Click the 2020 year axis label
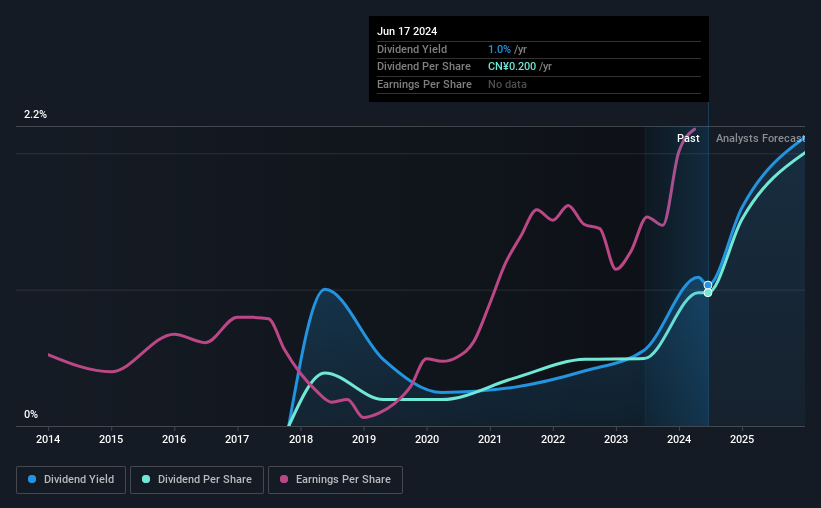 pyautogui.click(x=427, y=439)
